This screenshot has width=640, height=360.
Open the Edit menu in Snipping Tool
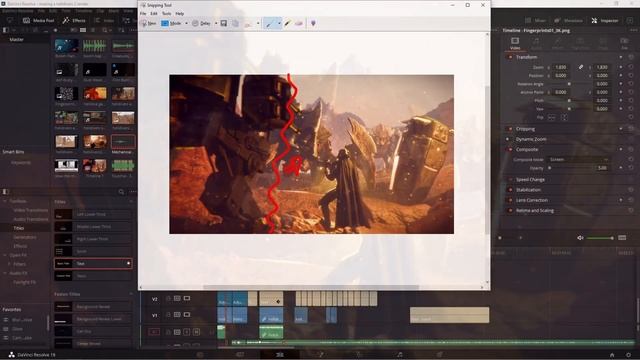(153, 13)
